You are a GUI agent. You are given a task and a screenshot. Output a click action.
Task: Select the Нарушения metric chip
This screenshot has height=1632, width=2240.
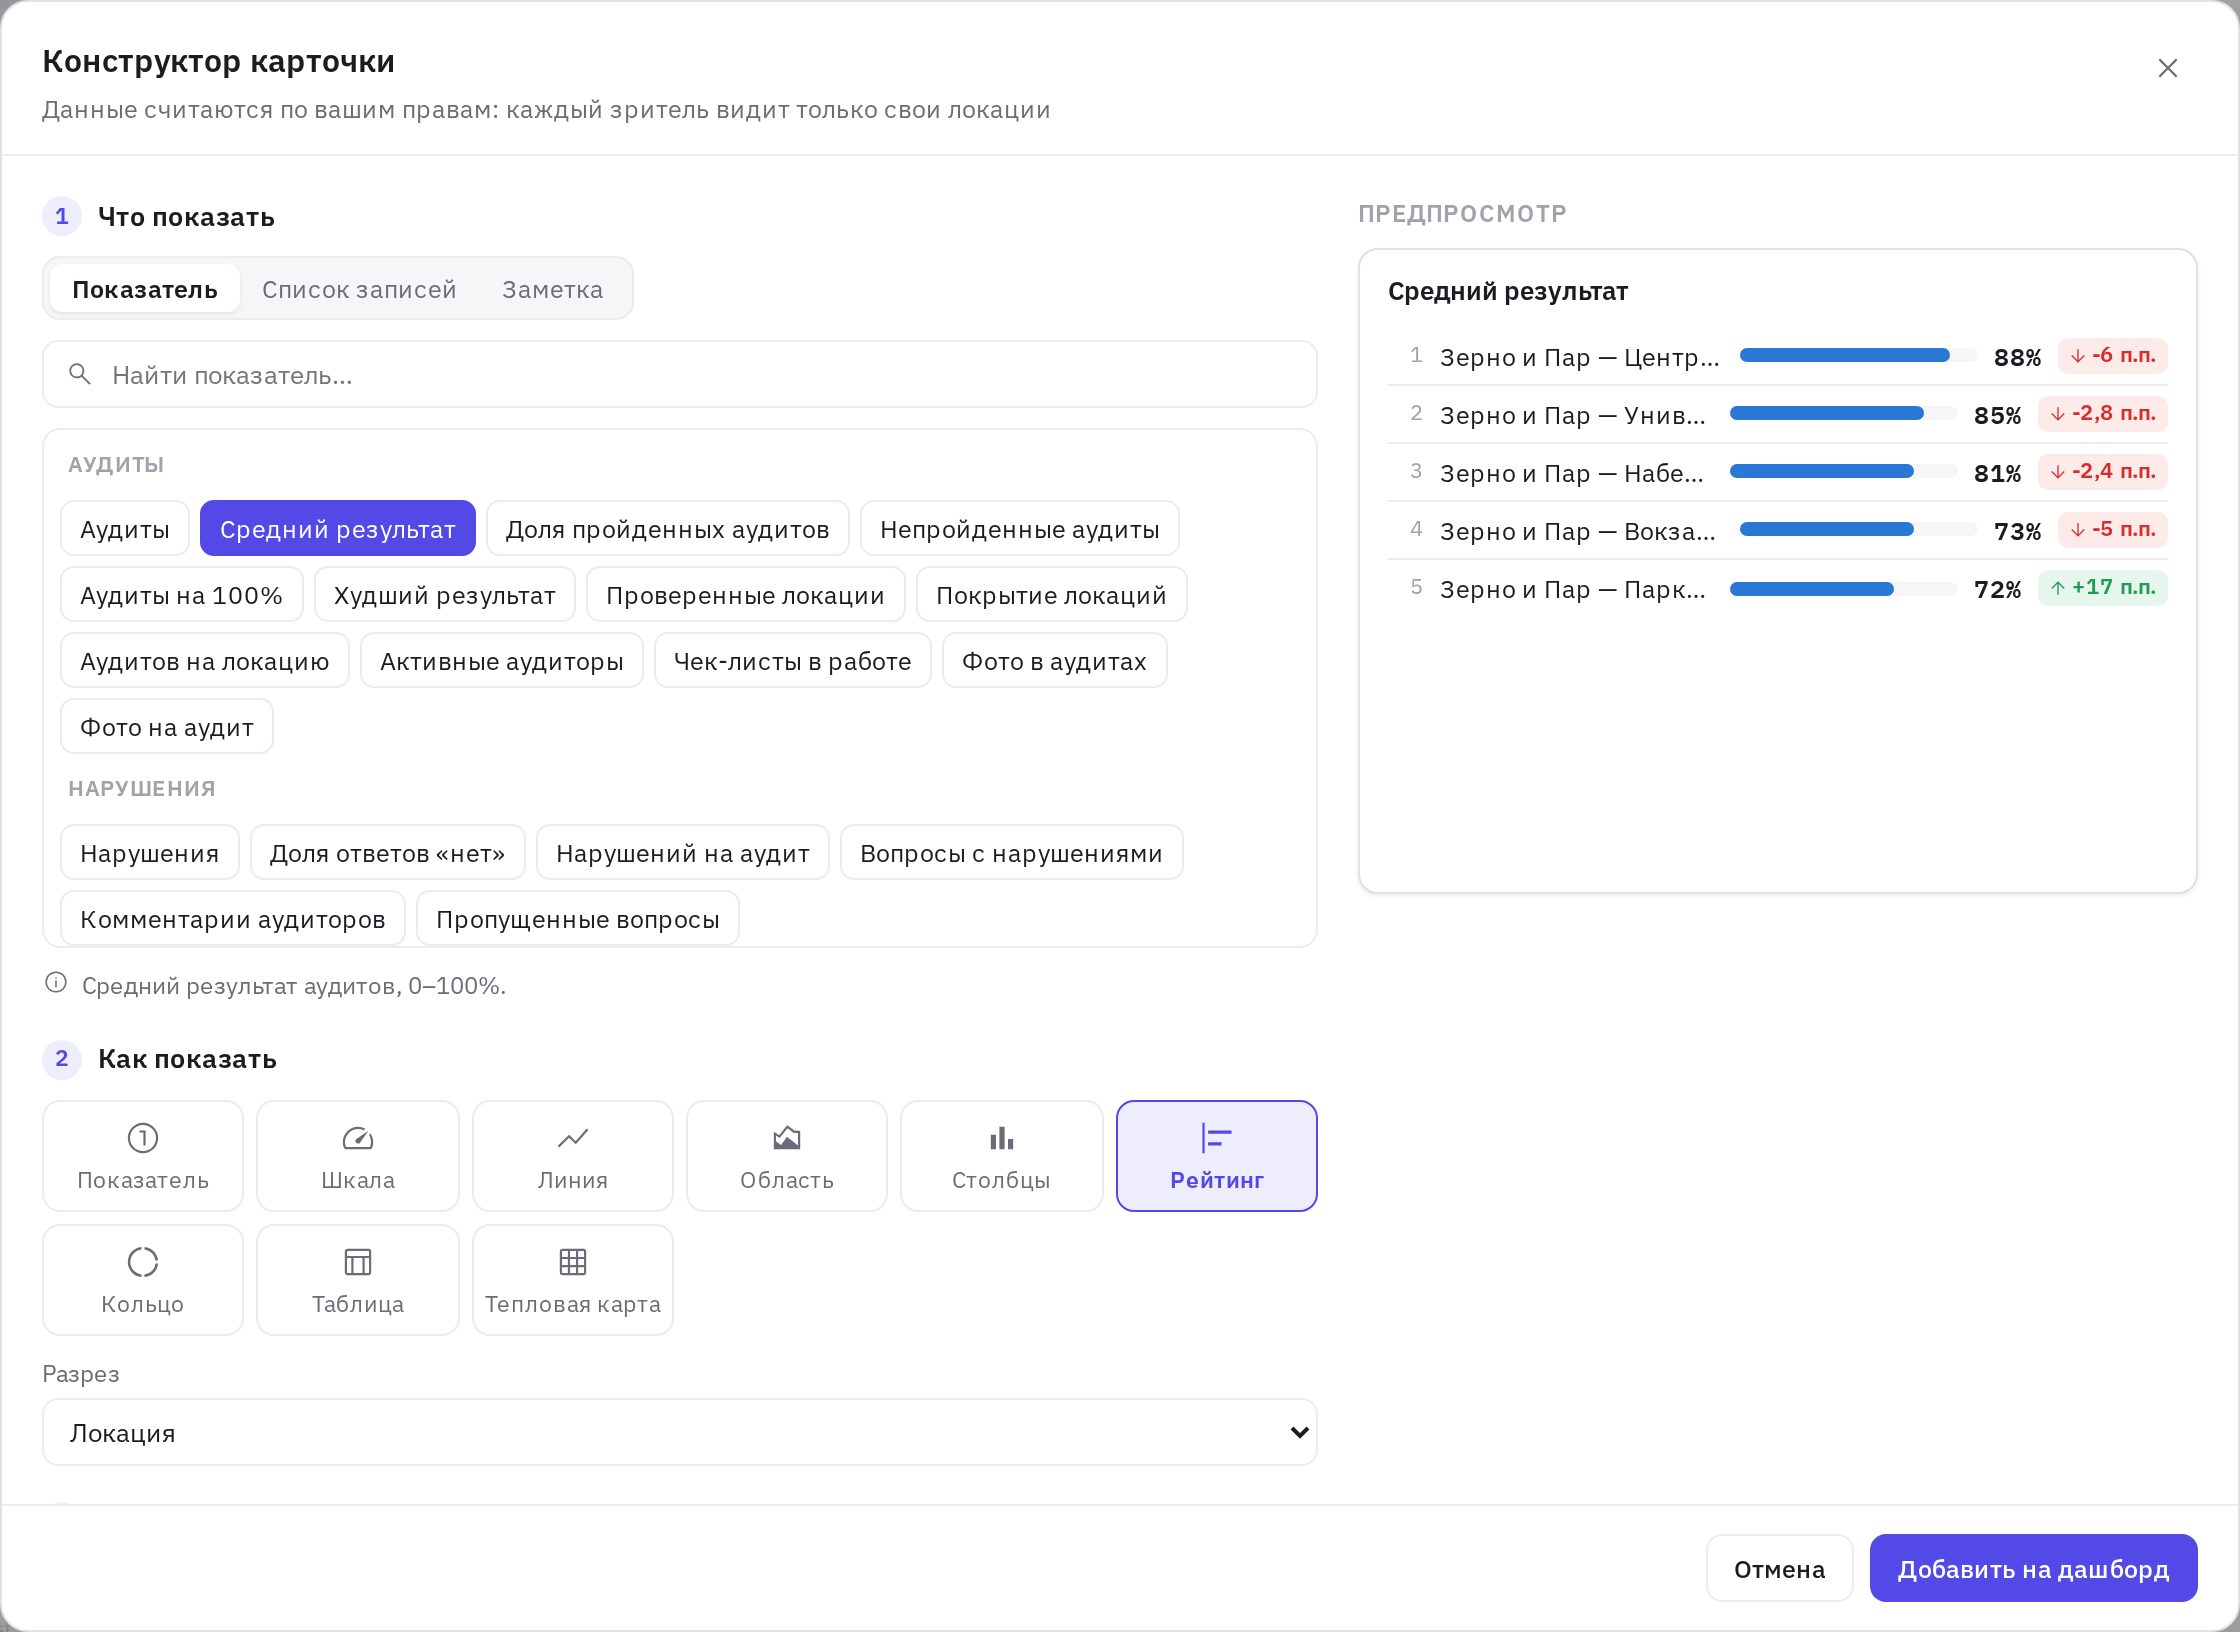coord(150,852)
